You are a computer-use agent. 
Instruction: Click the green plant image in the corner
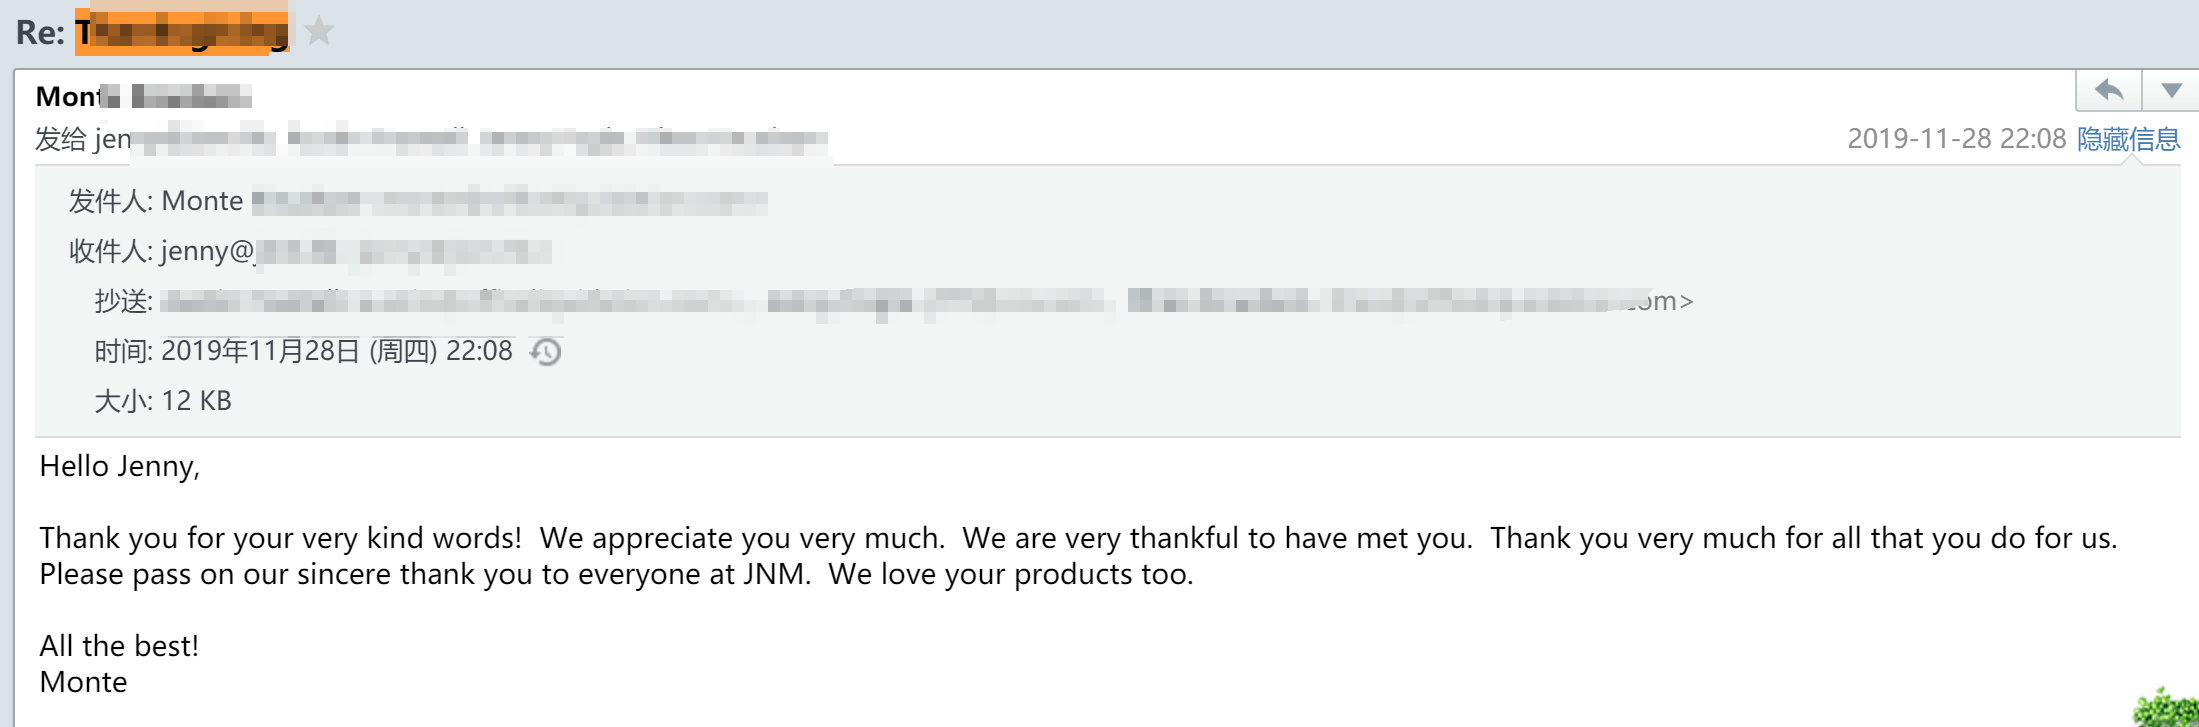point(2168,708)
